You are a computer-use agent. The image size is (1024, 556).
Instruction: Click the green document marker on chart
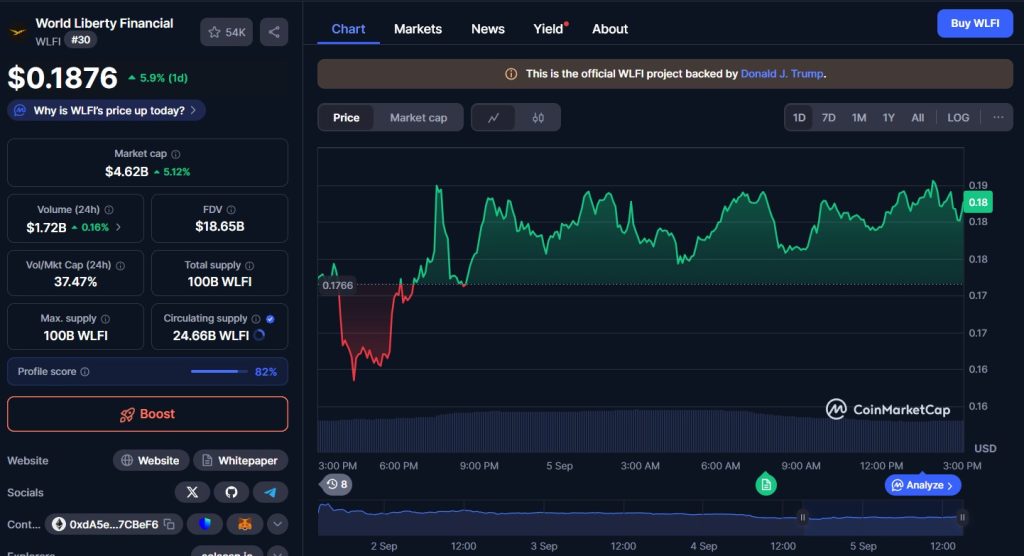765,484
